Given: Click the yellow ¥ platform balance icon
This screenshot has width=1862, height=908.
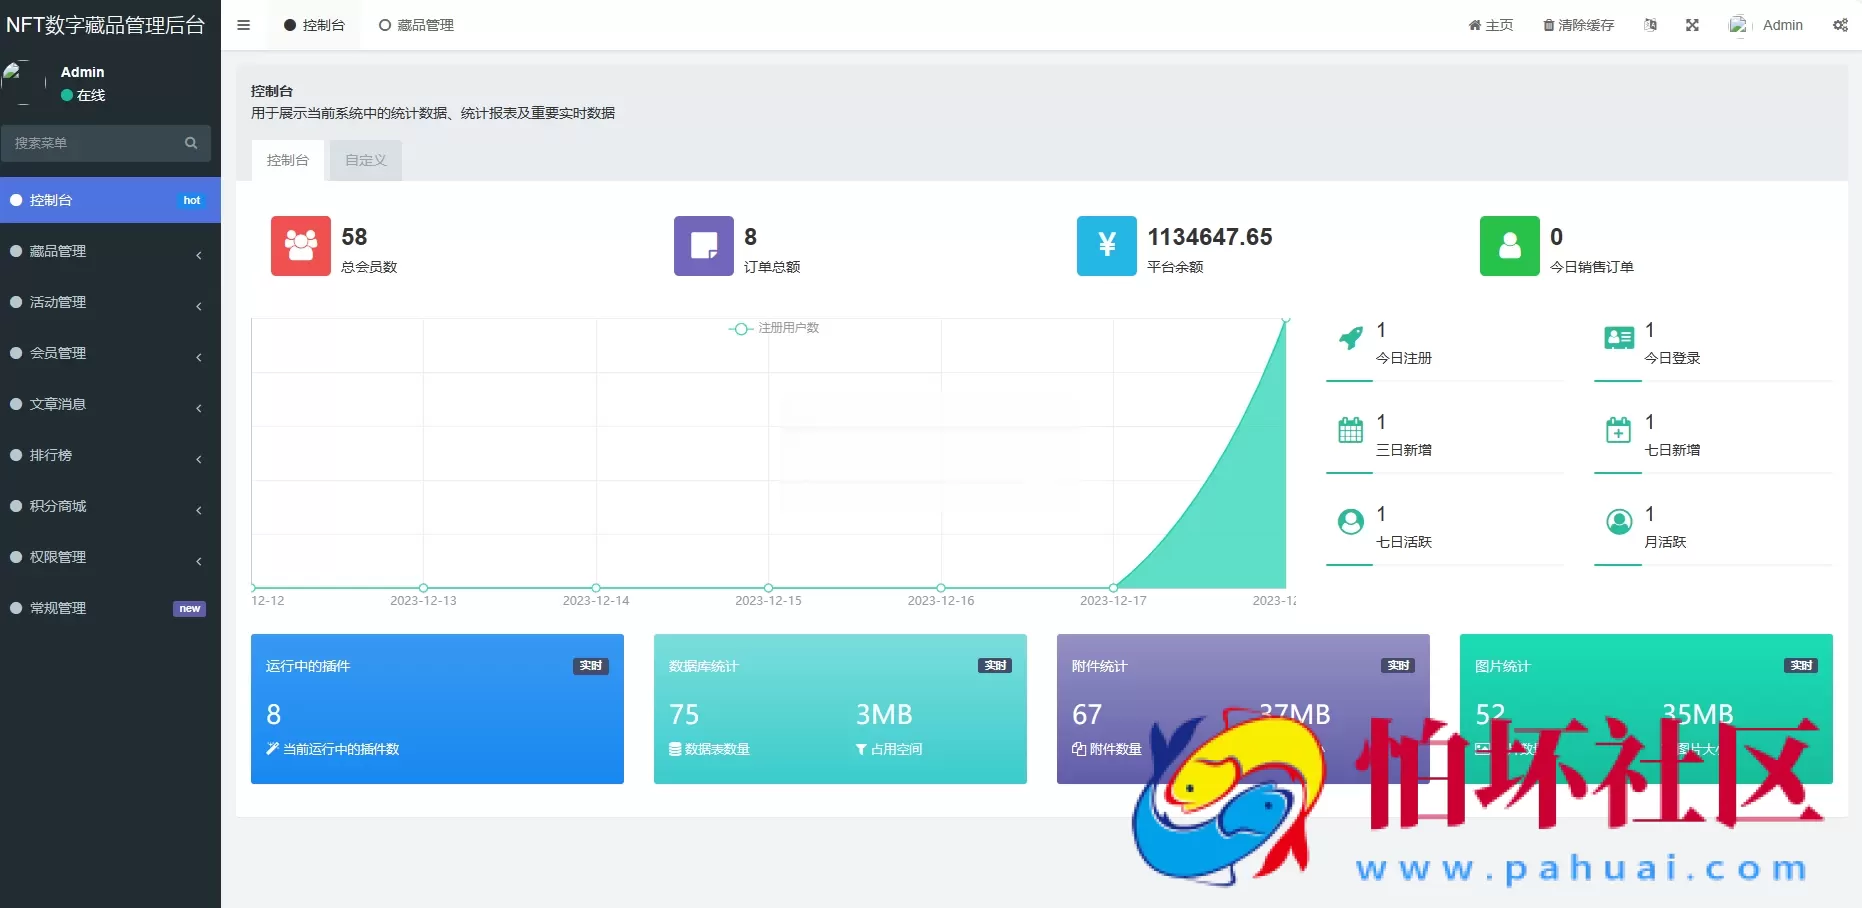Looking at the screenshot, I should (x=1106, y=246).
